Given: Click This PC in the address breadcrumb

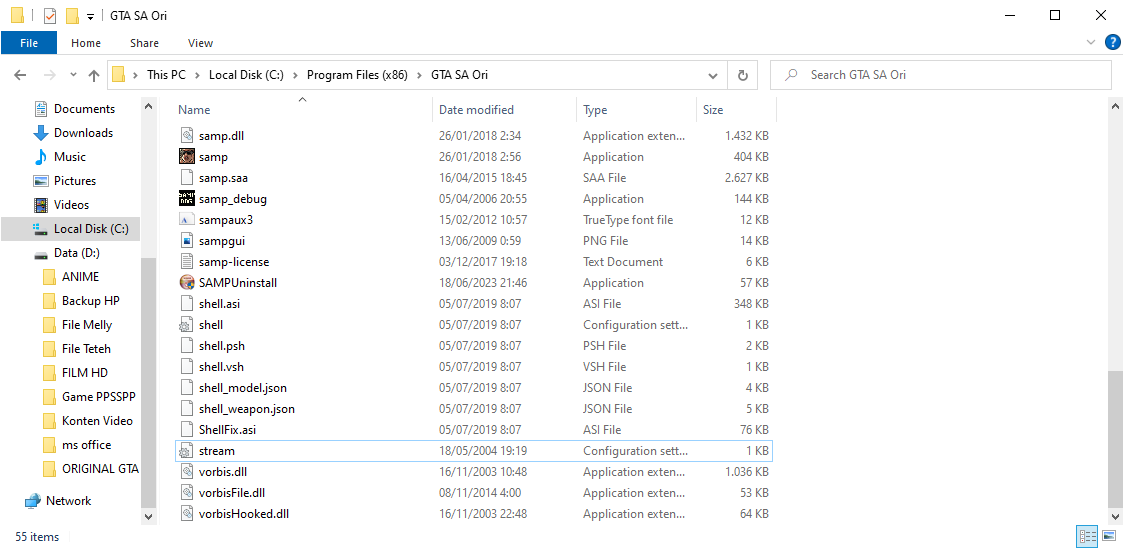Looking at the screenshot, I should (166, 74).
